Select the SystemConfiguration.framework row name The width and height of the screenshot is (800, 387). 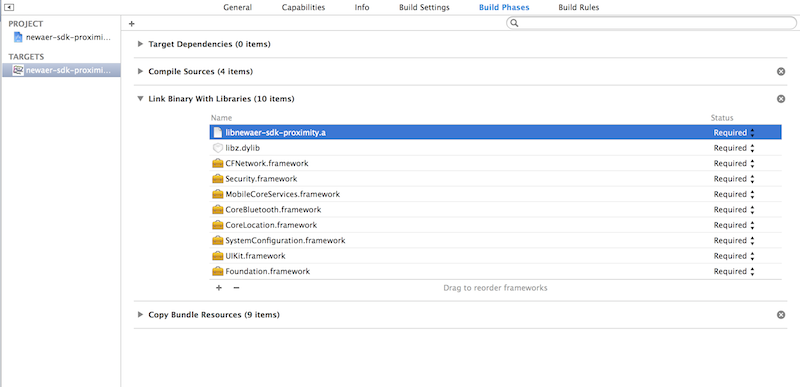285,240
